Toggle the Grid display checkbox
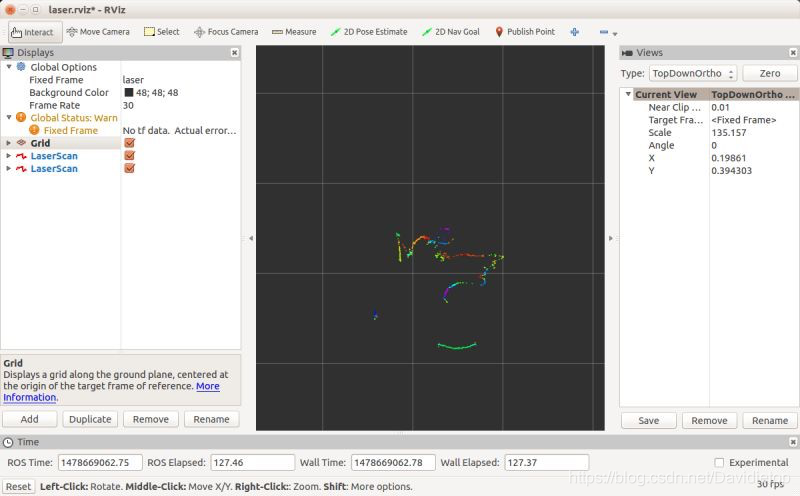 (x=130, y=143)
